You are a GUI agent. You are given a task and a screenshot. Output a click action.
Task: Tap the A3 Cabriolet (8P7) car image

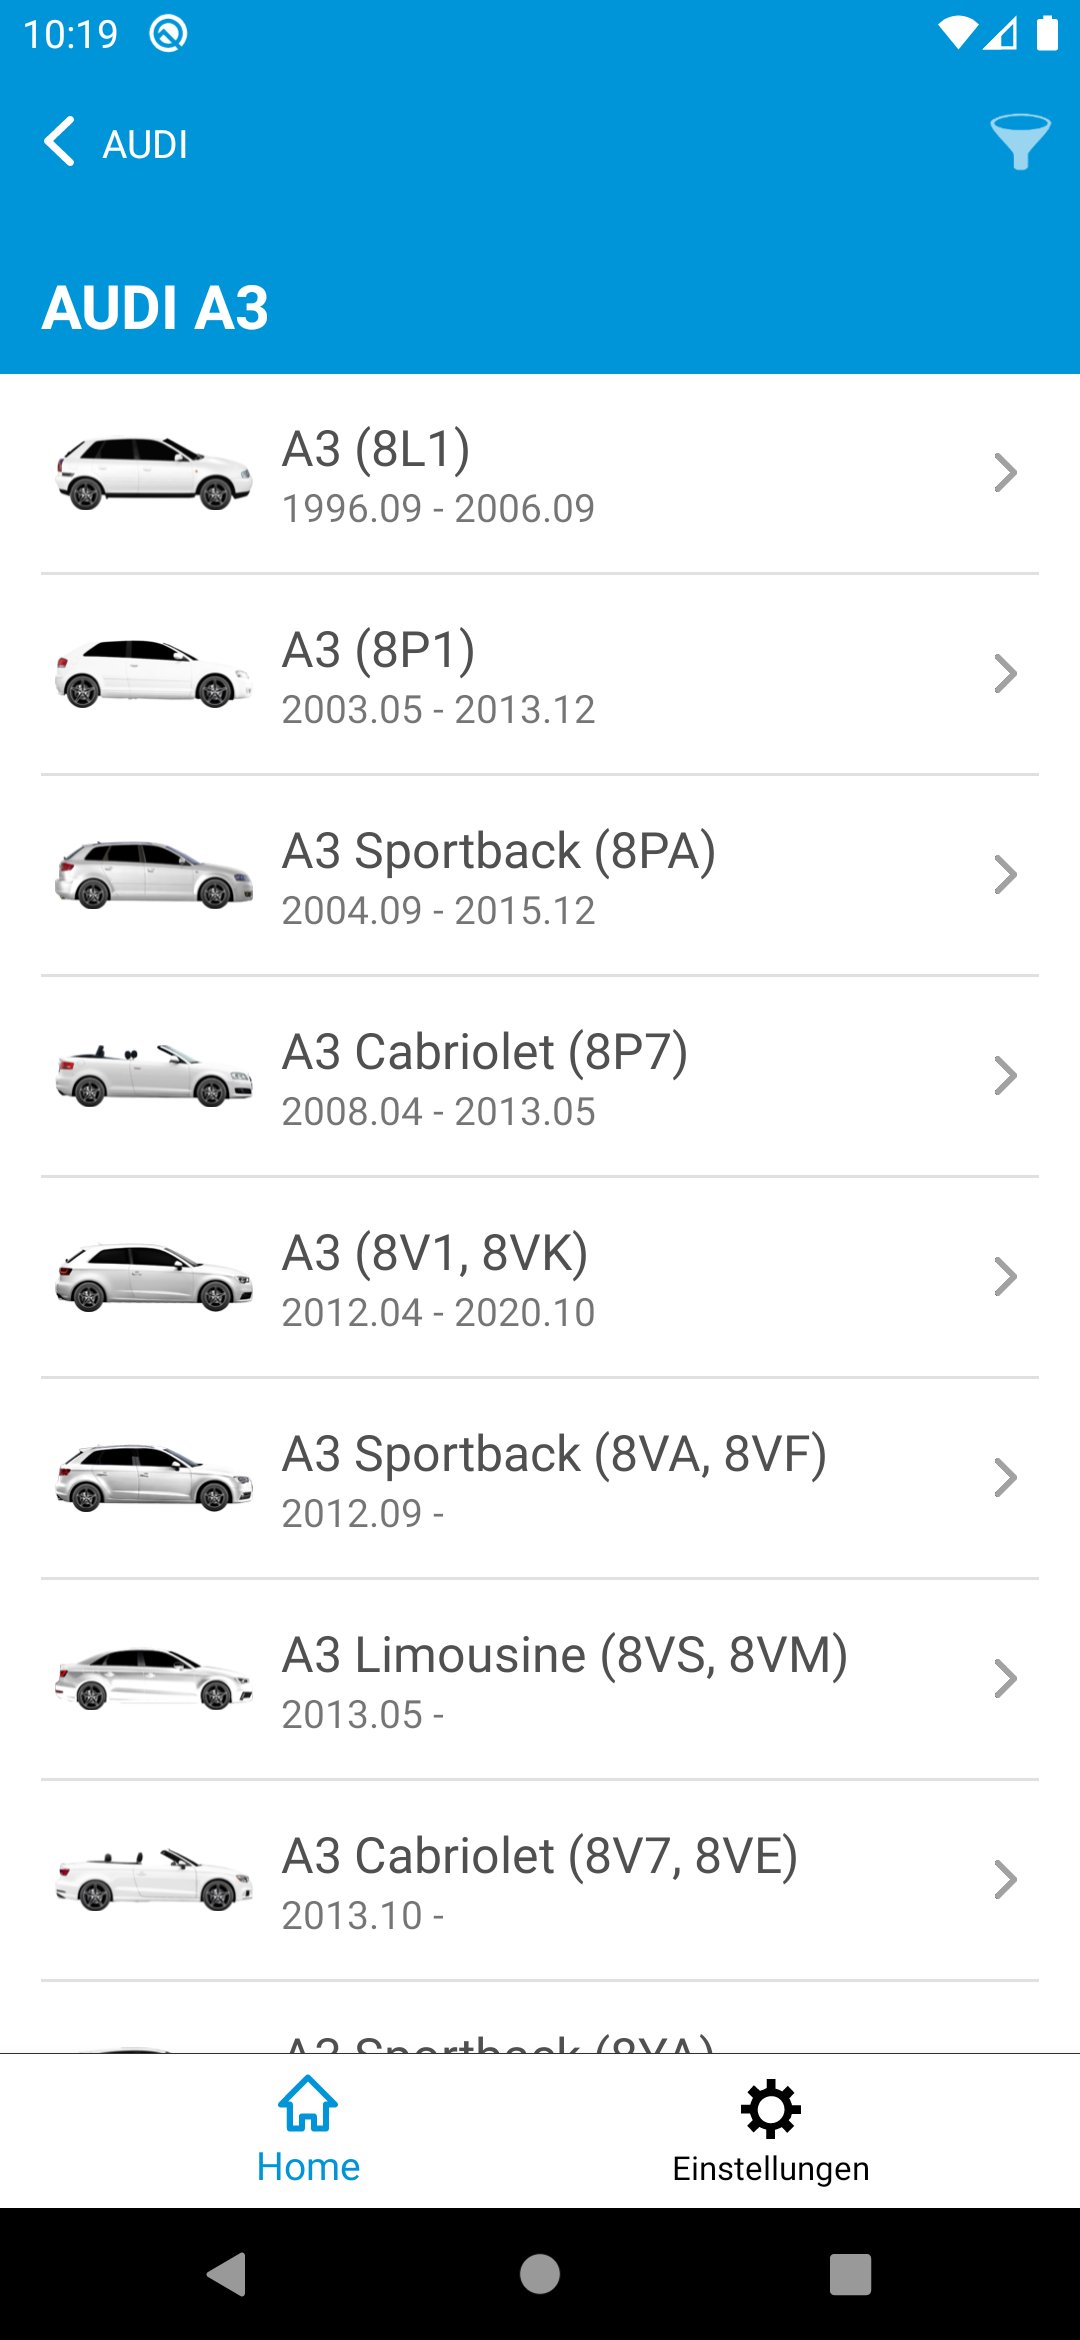[x=153, y=1076]
